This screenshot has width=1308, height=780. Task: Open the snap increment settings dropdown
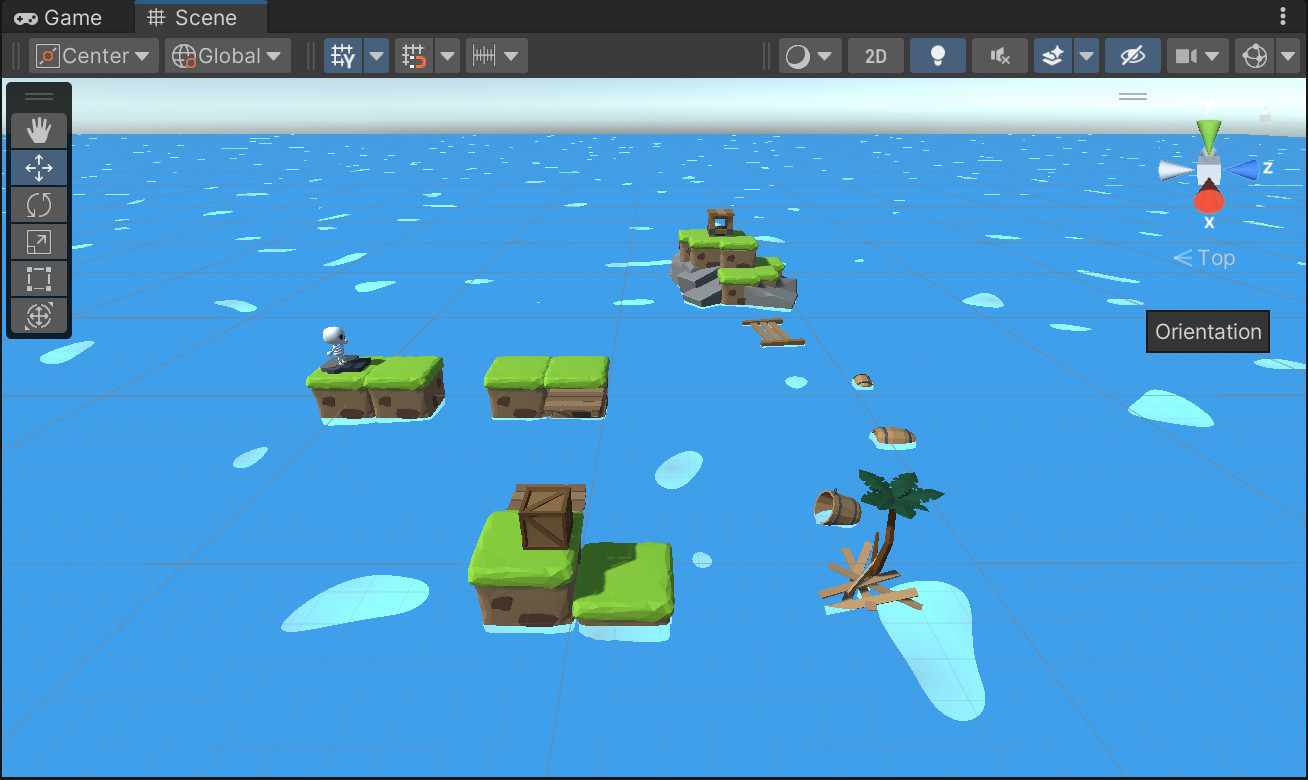pyautogui.click(x=496, y=56)
